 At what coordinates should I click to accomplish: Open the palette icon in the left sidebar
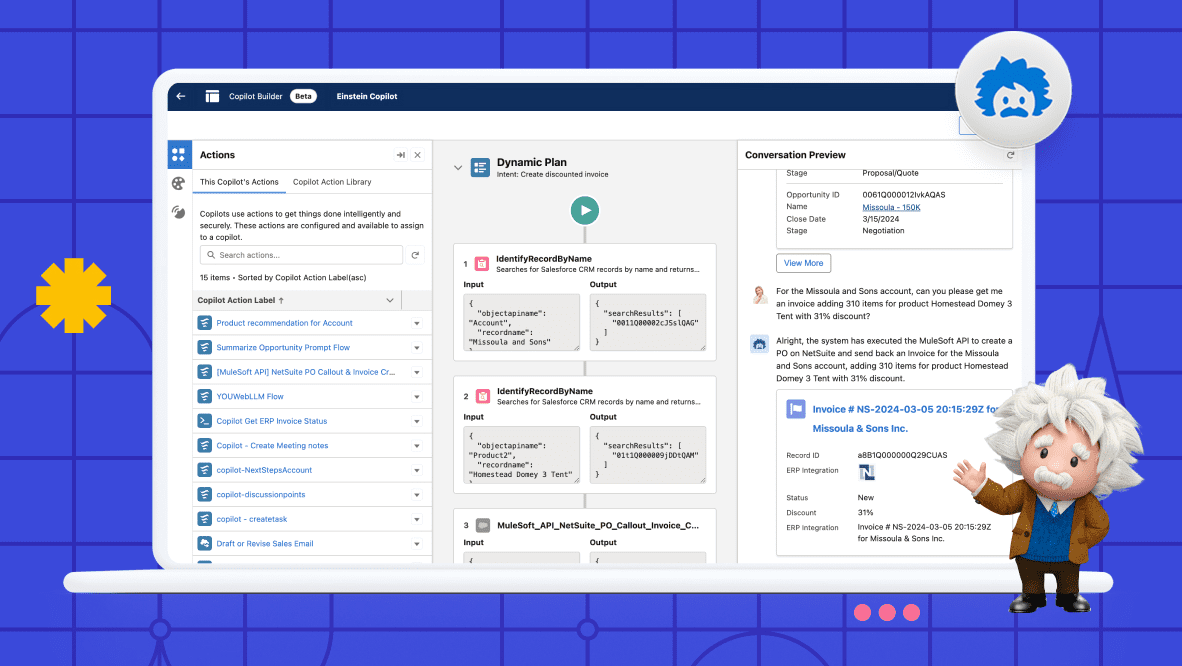(178, 183)
